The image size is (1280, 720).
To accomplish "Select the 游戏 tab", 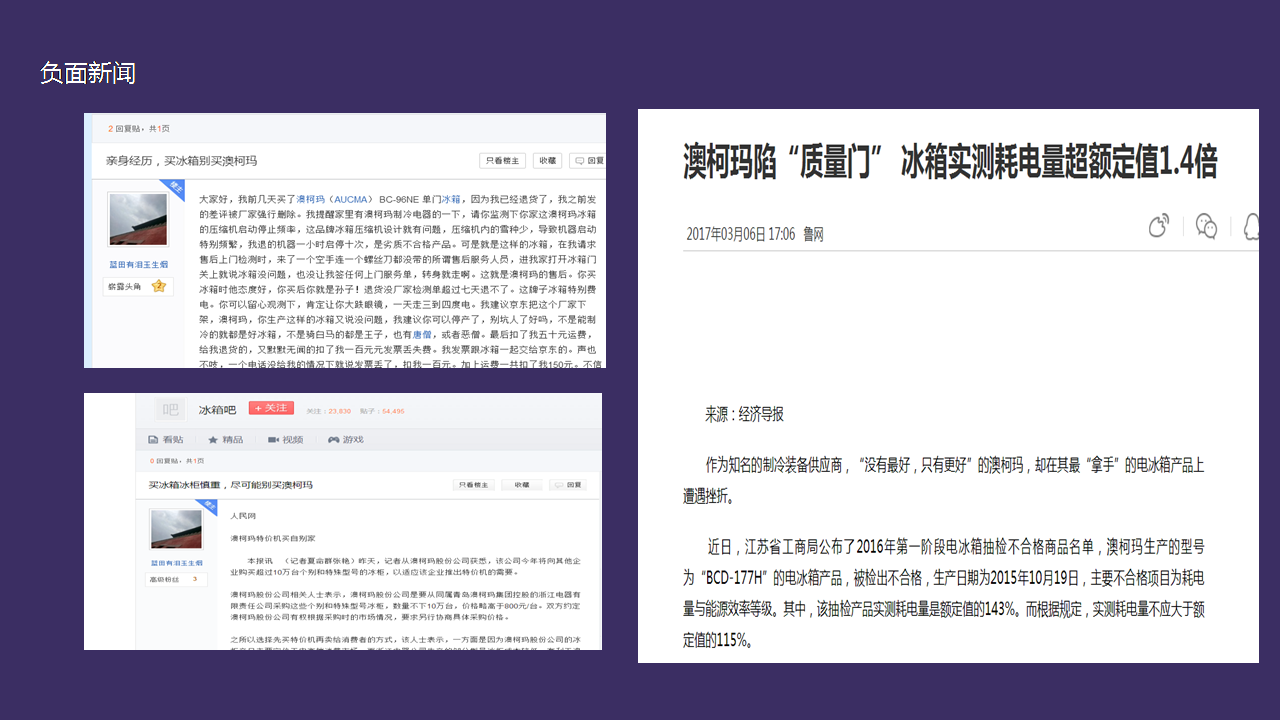I will [346, 439].
